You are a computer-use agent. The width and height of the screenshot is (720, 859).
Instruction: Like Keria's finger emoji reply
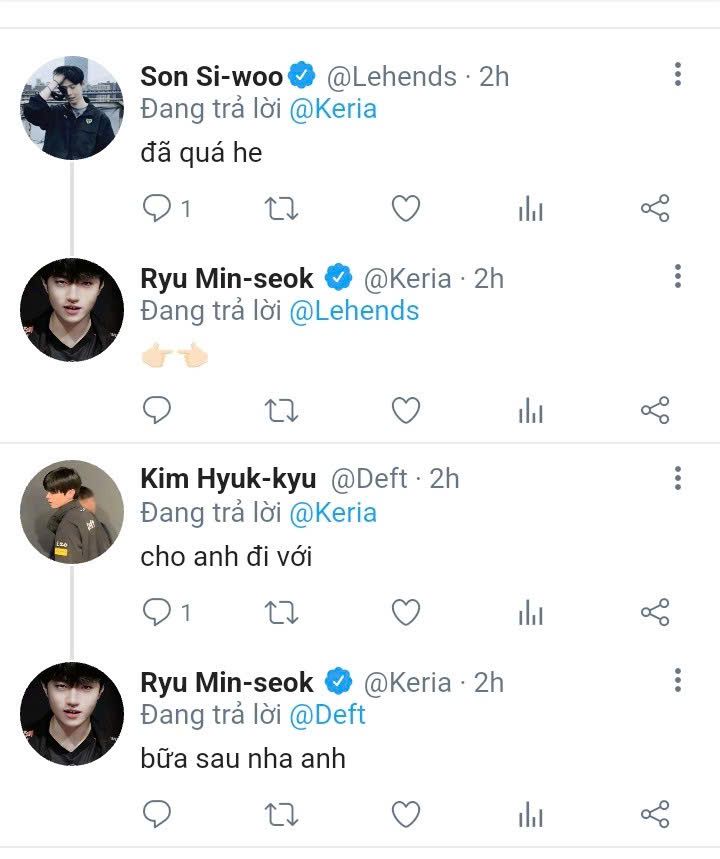click(x=405, y=410)
